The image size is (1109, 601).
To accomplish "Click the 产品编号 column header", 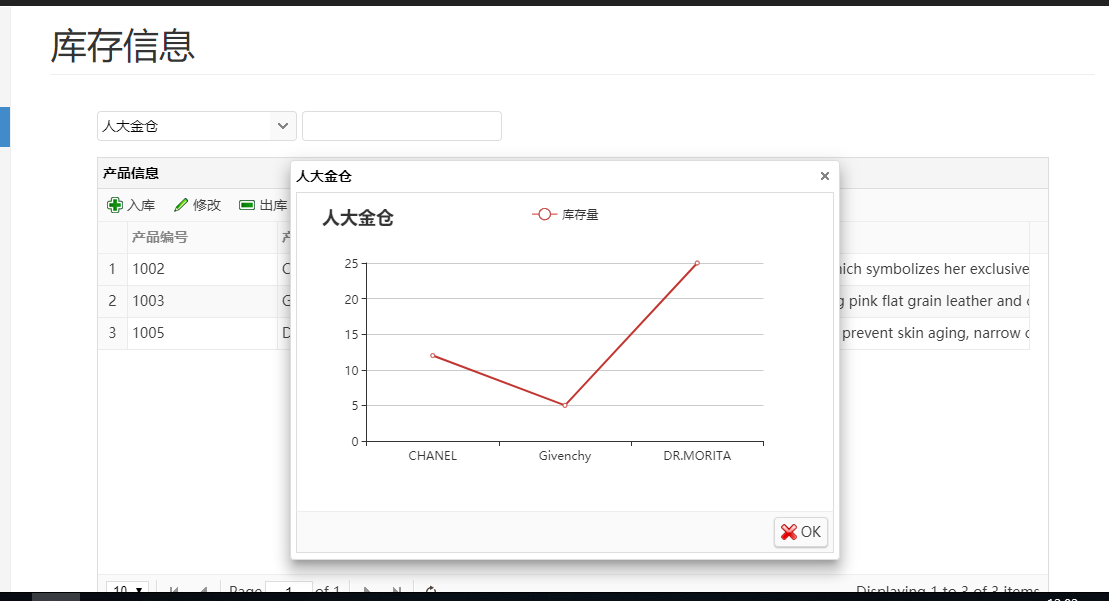I will pos(202,237).
